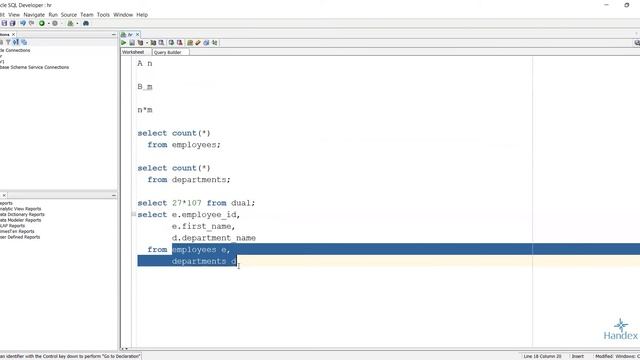
Task: Click the Unshared SQL Worksheet icon
Action: coord(190,42)
